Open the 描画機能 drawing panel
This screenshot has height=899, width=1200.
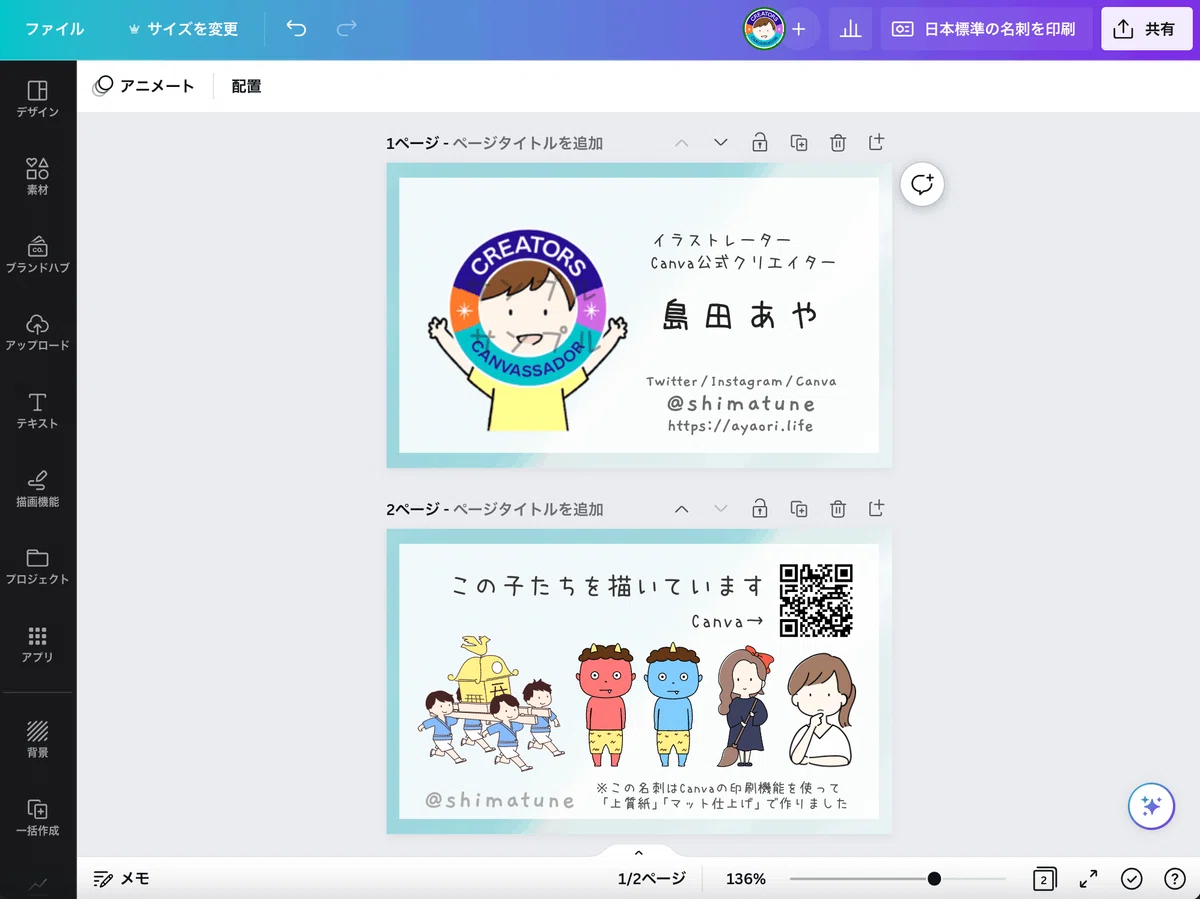coord(38,489)
